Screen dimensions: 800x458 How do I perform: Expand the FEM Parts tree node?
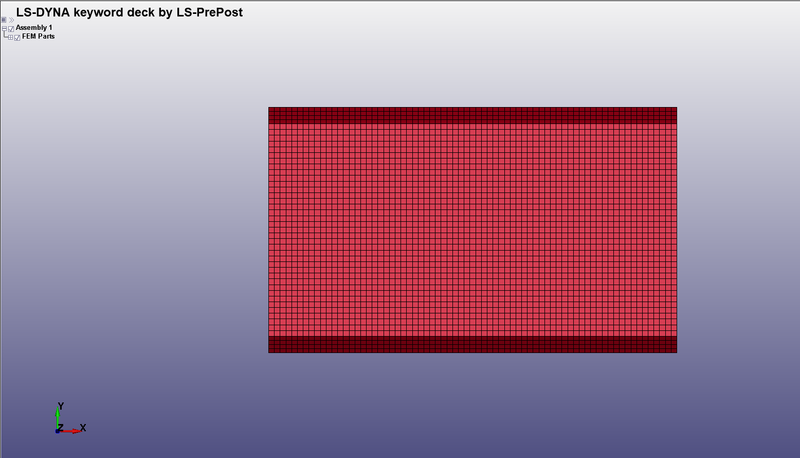tap(11, 37)
